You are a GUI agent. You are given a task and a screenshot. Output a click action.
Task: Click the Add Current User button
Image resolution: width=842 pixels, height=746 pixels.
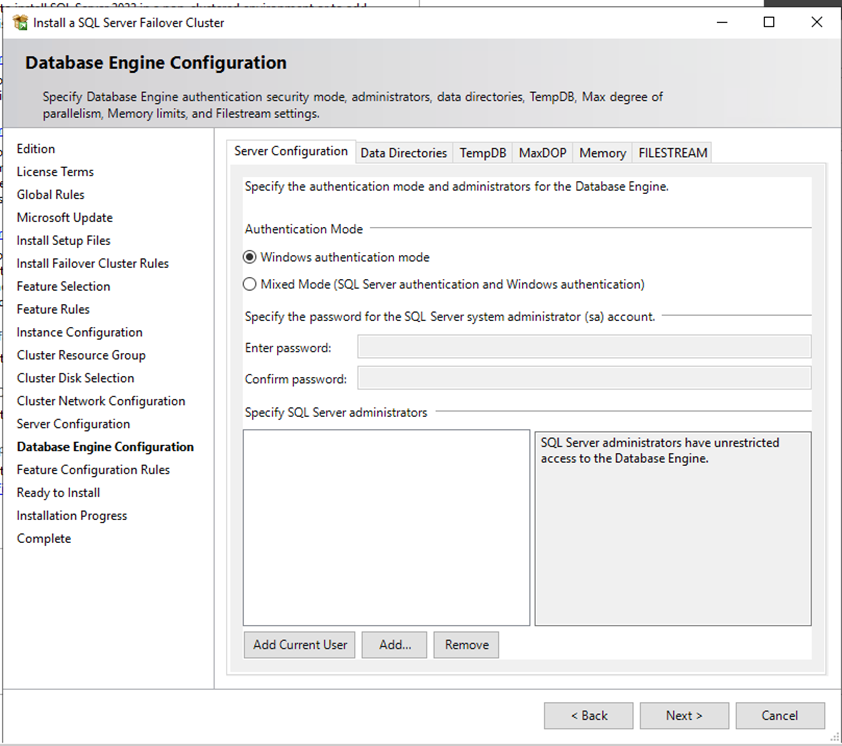pos(300,645)
